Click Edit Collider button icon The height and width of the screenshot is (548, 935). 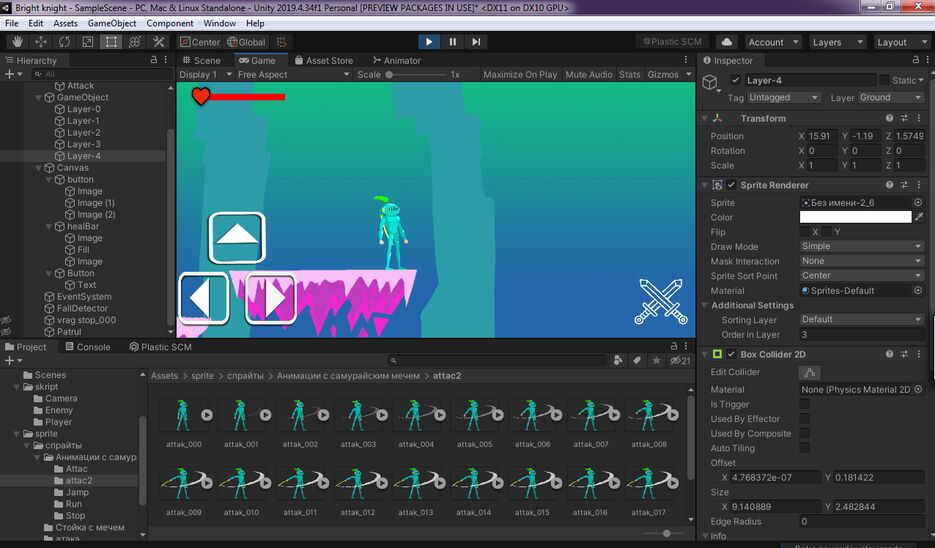pyautogui.click(x=809, y=372)
